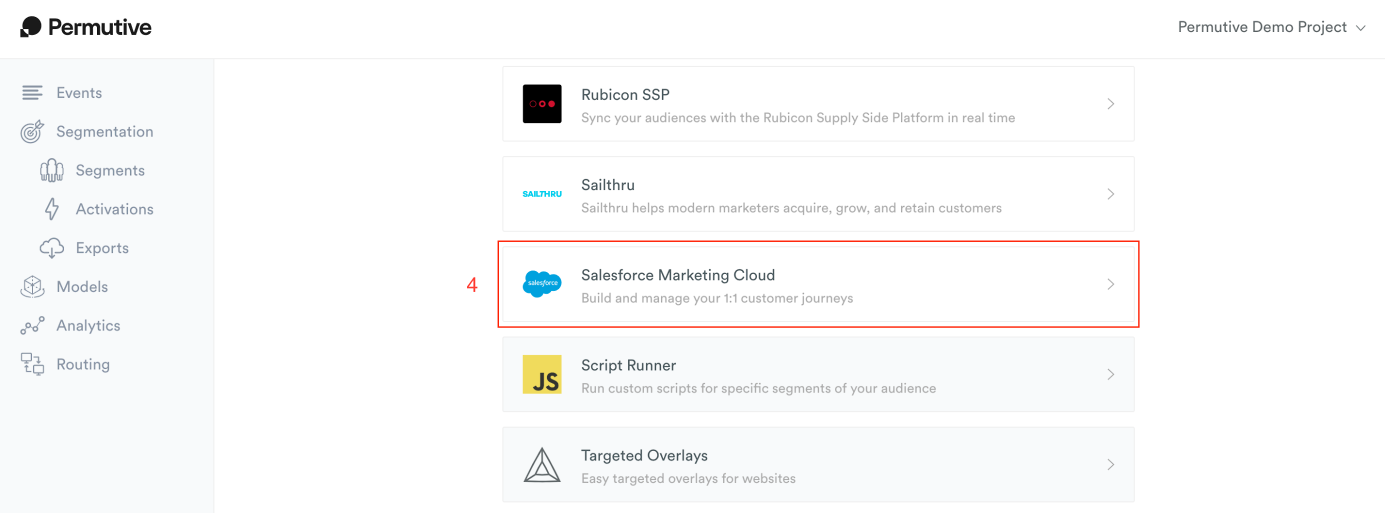Open the Analytics menu item
Screen dimensions: 1385x513
[x=88, y=326]
